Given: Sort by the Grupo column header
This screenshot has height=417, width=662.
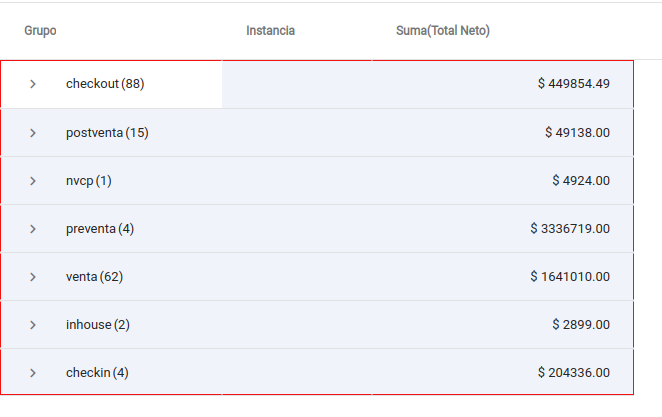Looking at the screenshot, I should coord(40,31).
